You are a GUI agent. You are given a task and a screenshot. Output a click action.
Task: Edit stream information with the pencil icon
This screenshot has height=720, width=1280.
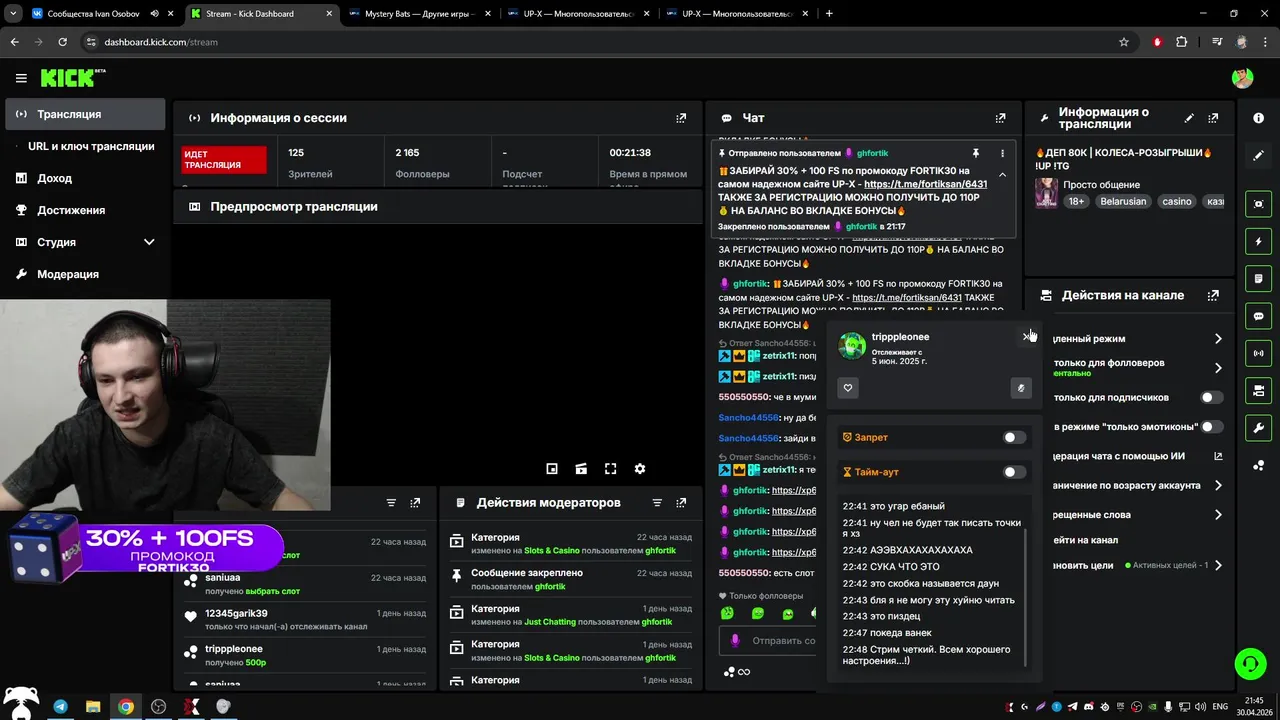click(1189, 118)
